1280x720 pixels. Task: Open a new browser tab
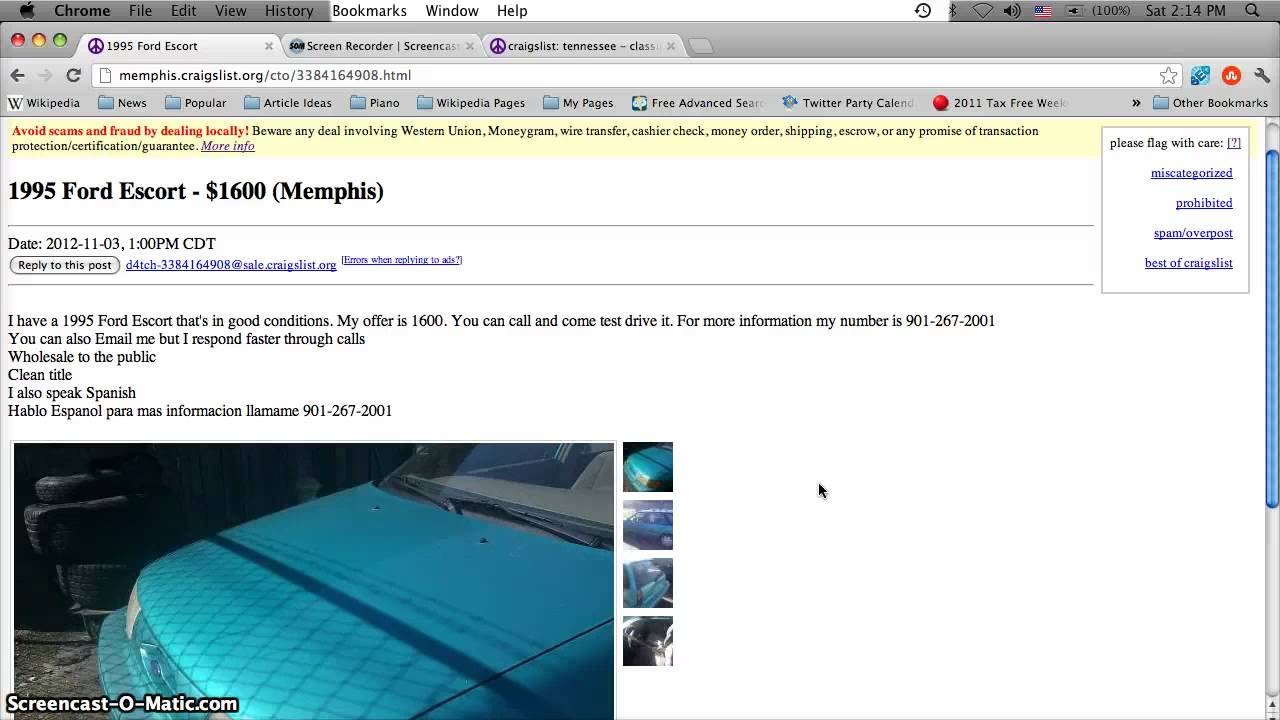coord(701,46)
